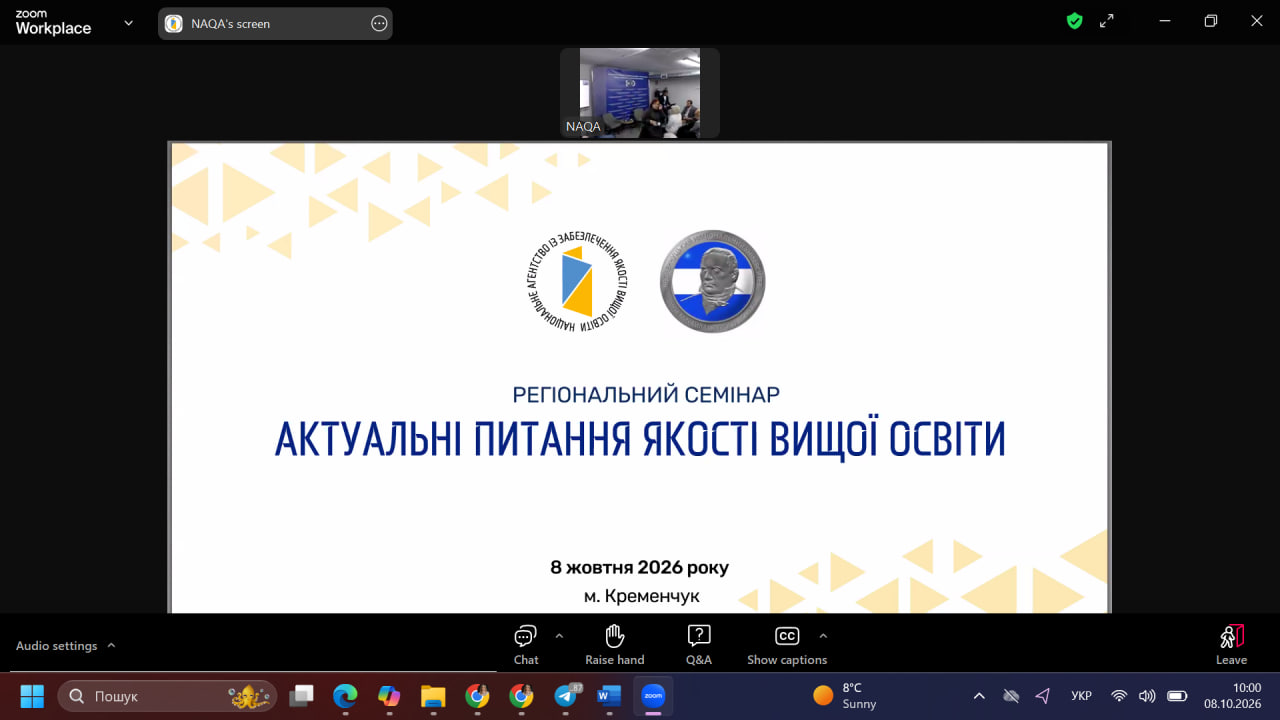The image size is (1280, 720).
Task: Click the date text '8 жовтня 2026 року'
Action: [x=640, y=568]
